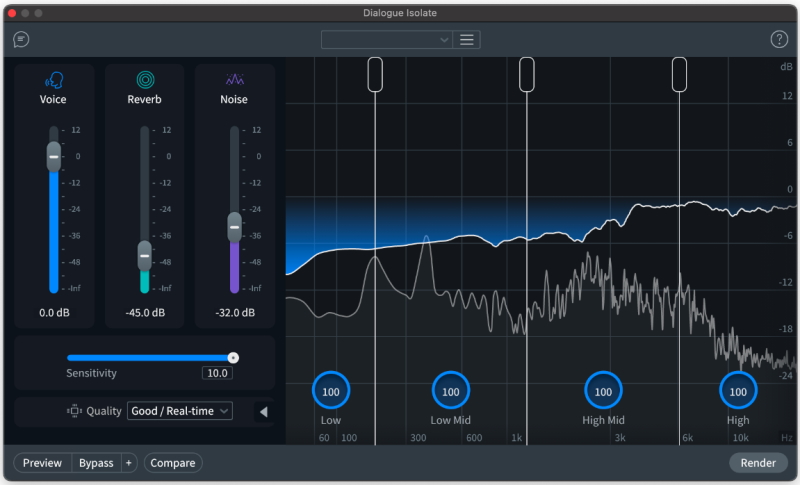
Task: Click the Reverb -45.0 dB value
Action: (145, 313)
